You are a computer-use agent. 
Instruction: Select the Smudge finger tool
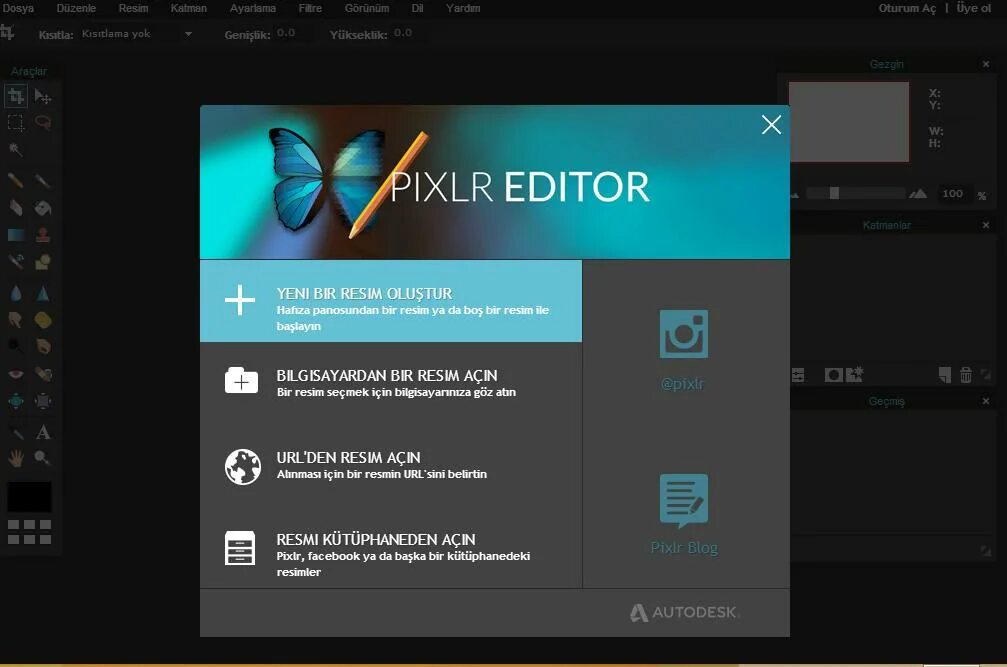point(16,320)
